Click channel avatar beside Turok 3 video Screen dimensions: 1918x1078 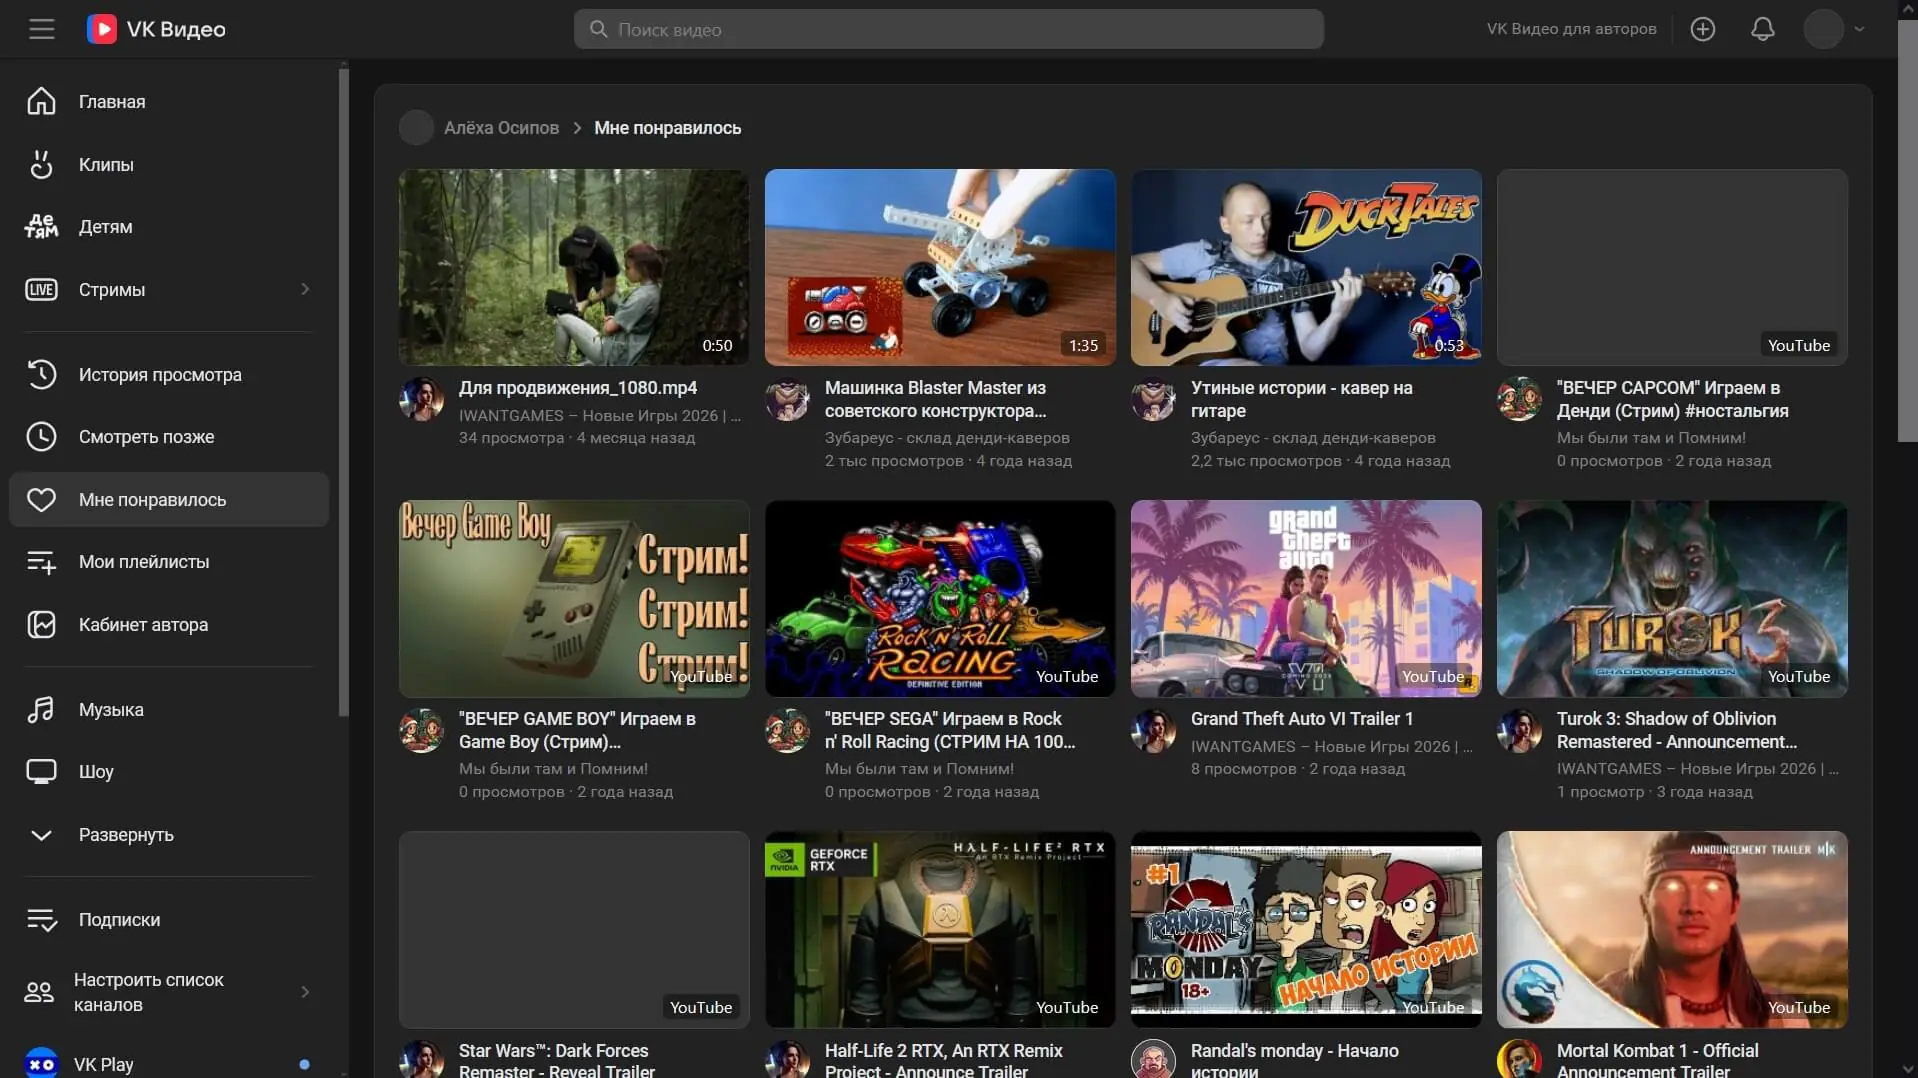(1519, 731)
